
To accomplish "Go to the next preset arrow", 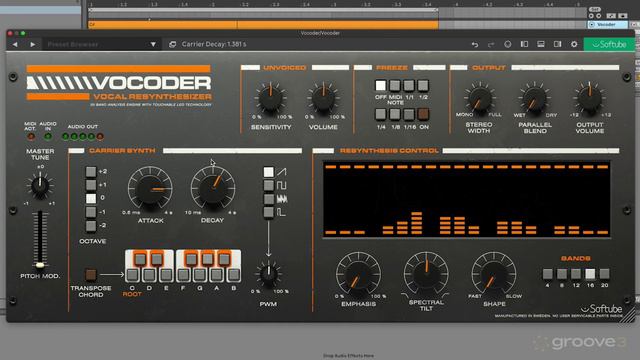I will [33, 44].
